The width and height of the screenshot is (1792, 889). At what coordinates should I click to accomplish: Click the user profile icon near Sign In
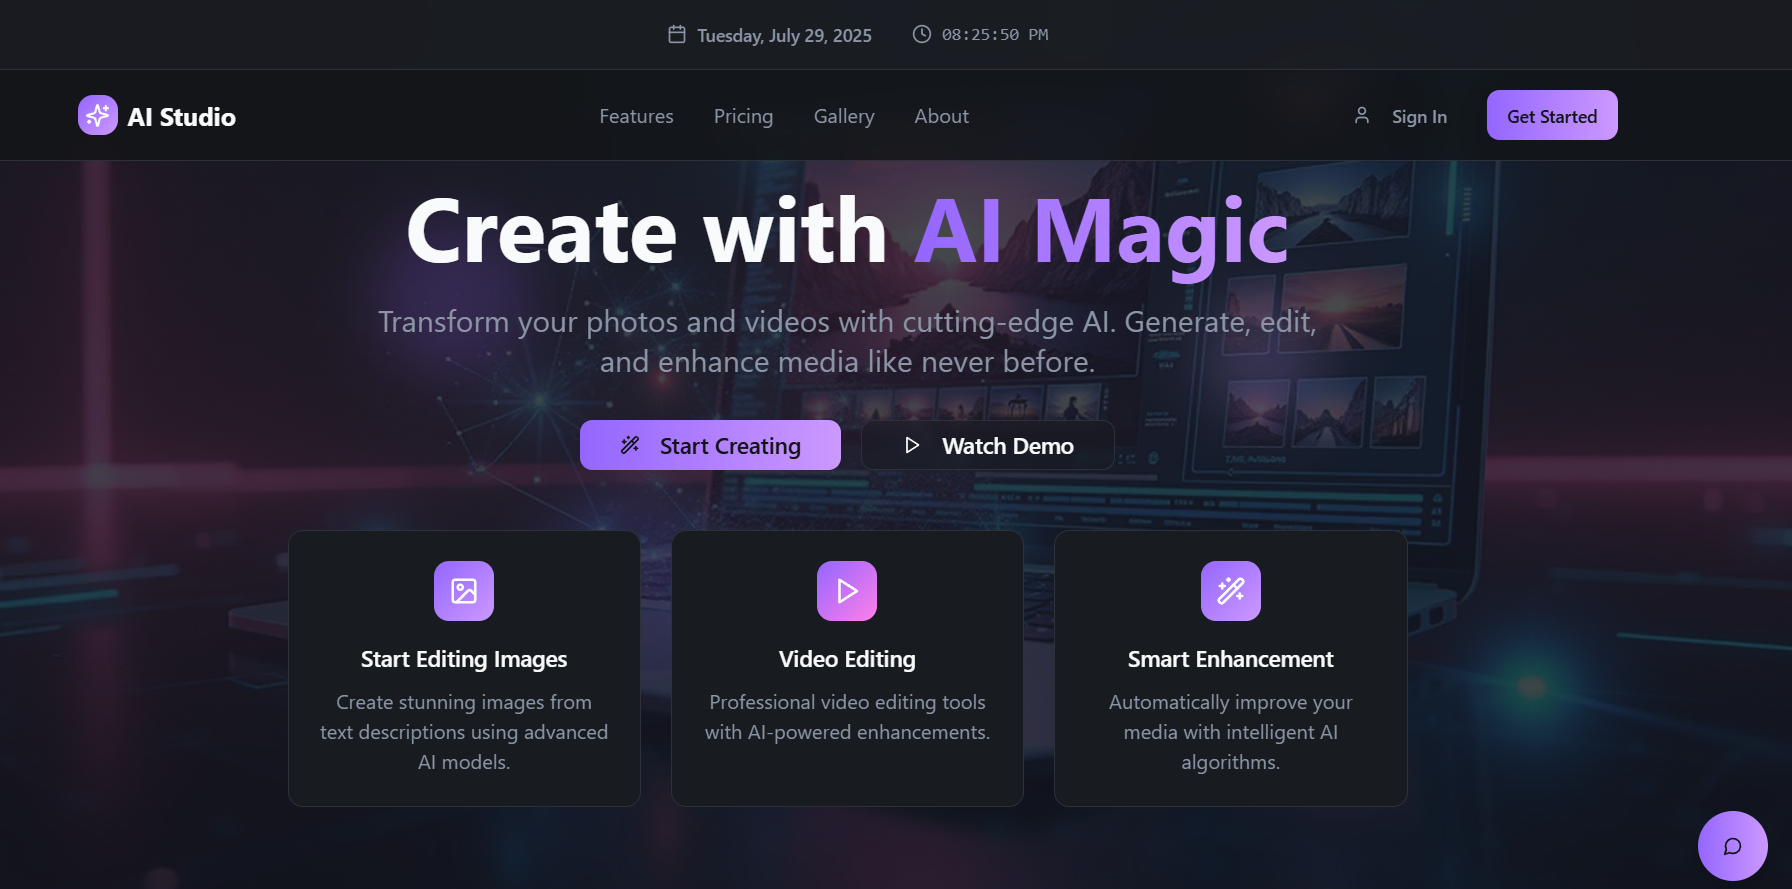pos(1361,116)
